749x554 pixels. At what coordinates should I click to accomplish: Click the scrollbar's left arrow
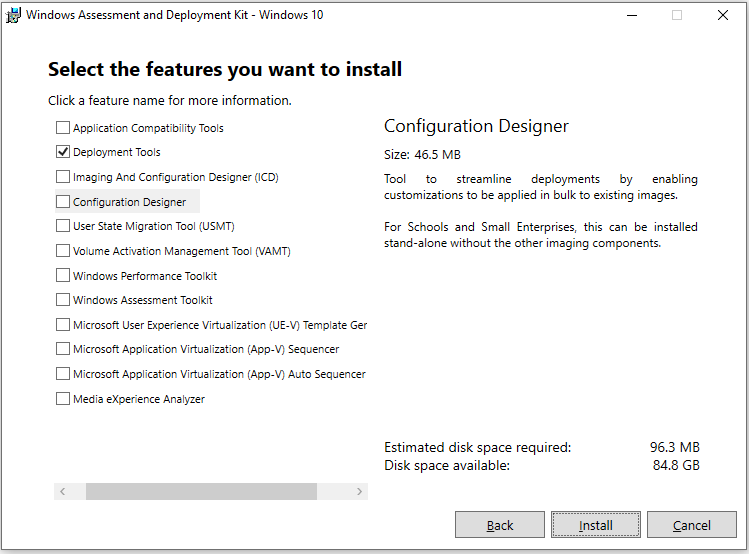(x=63, y=491)
